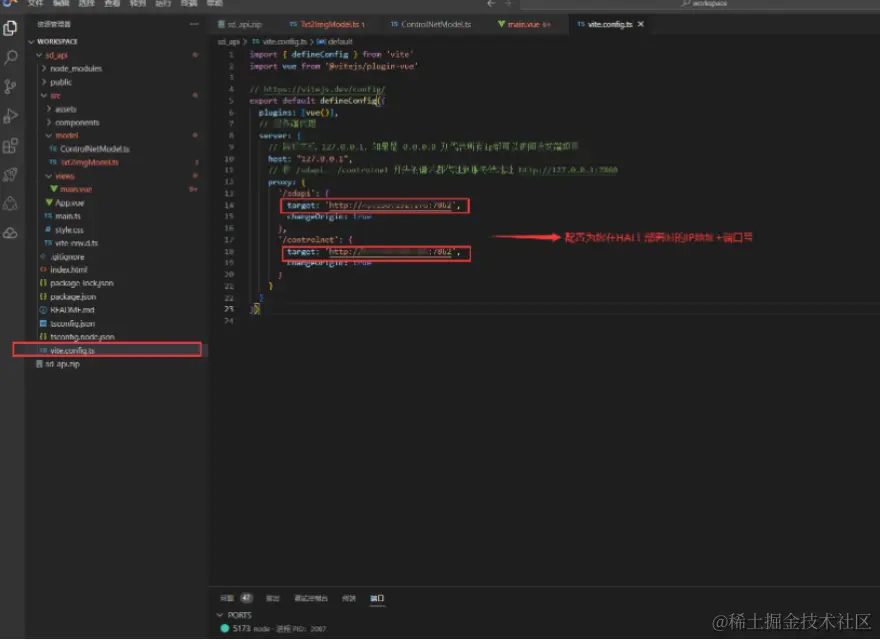This screenshot has width=880, height=640.
Task: Open README.md in the file tree
Action: pyautogui.click(x=72, y=310)
